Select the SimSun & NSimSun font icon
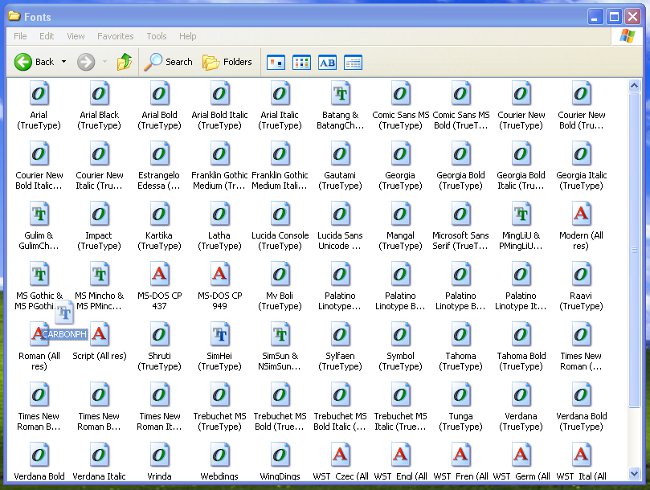 click(x=280, y=334)
